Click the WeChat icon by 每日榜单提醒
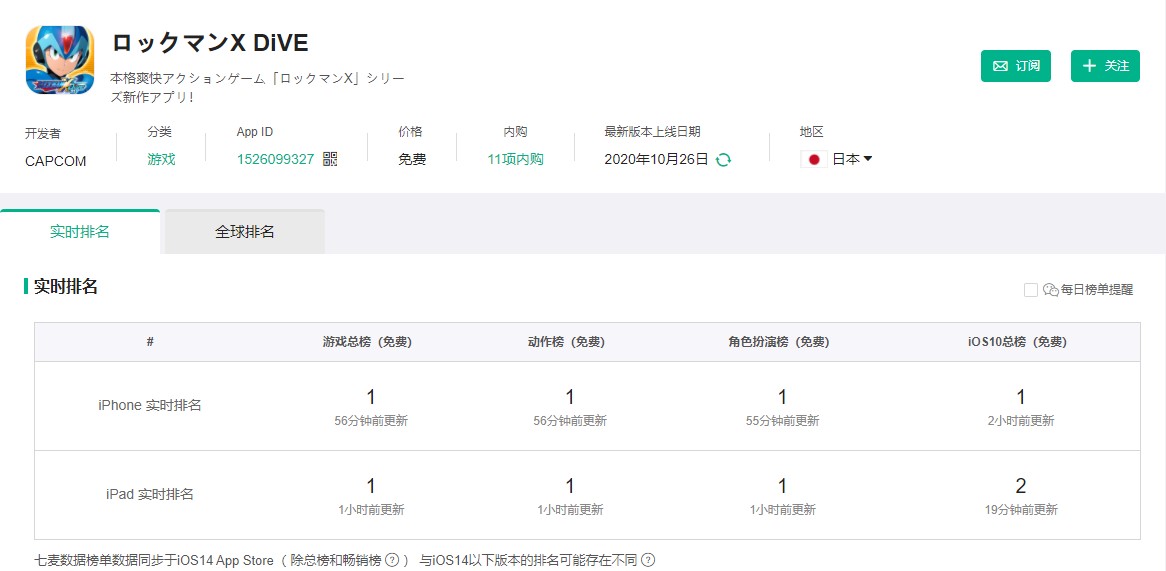 coord(1051,290)
